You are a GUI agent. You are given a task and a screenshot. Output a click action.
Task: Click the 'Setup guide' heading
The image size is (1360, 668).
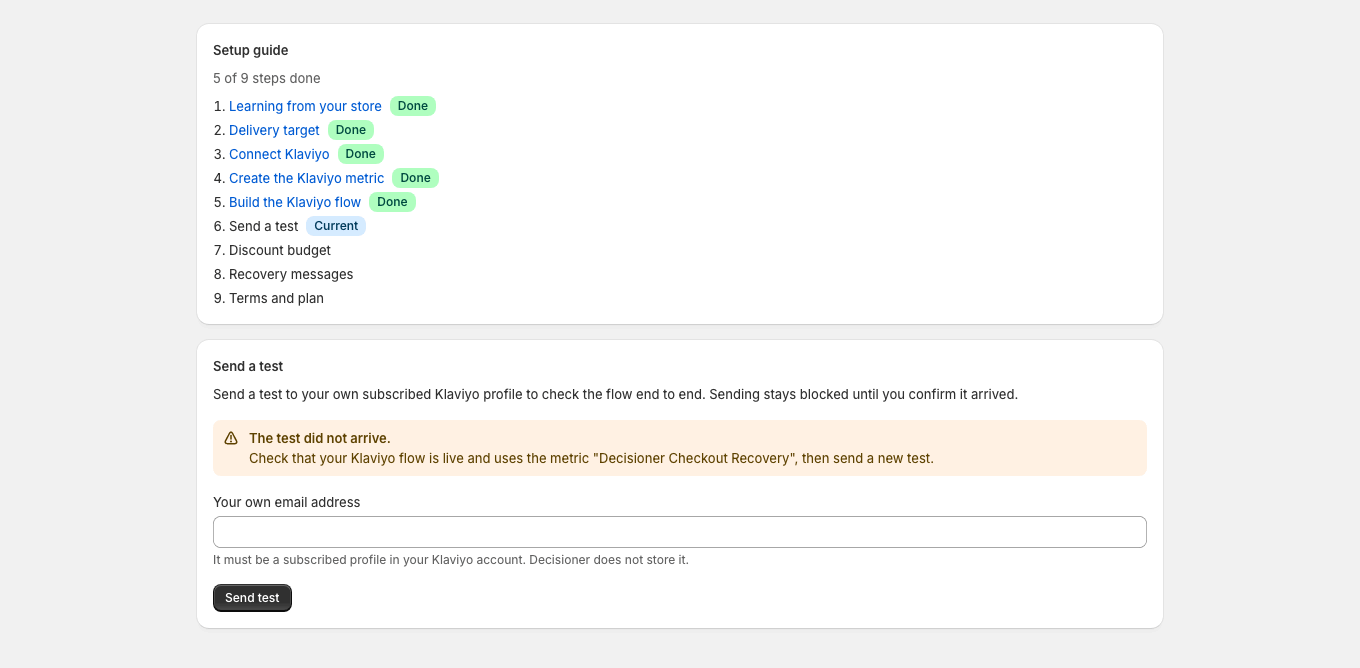click(x=251, y=50)
